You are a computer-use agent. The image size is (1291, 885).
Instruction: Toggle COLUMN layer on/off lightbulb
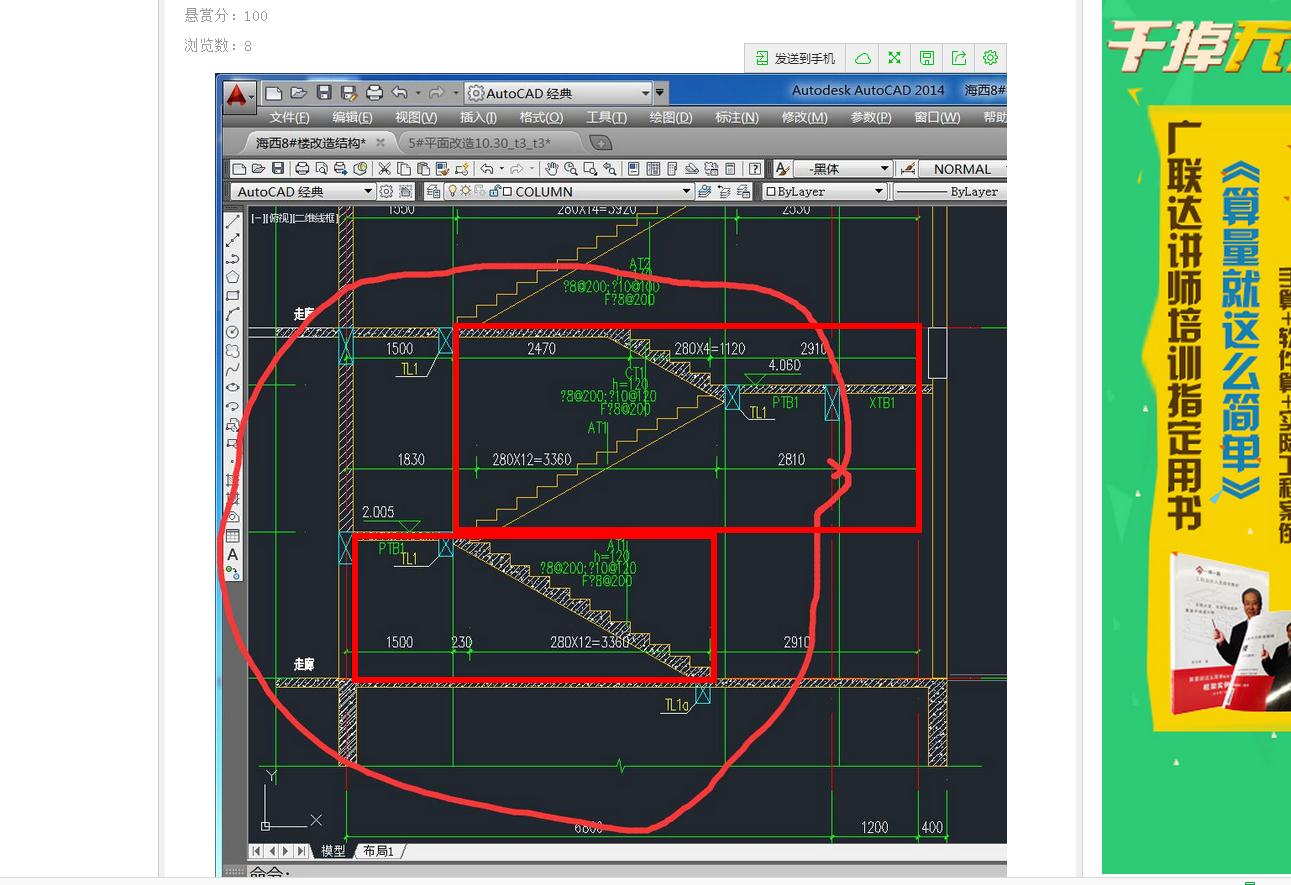click(x=452, y=191)
